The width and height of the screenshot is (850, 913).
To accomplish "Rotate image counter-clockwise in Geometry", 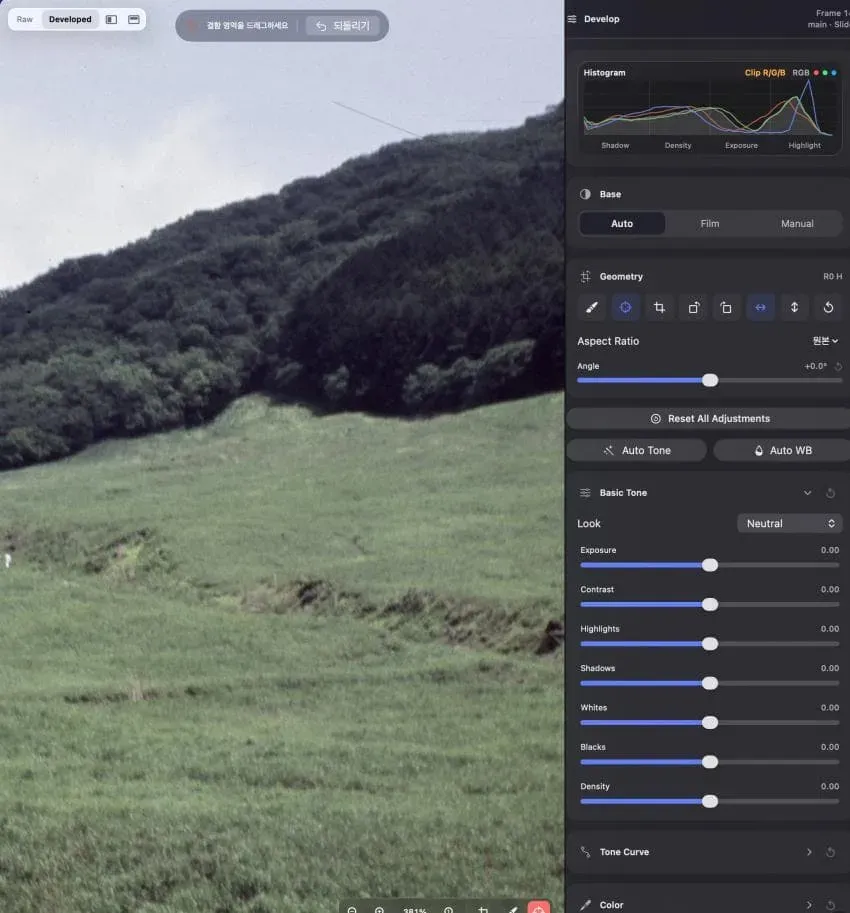I will point(727,307).
